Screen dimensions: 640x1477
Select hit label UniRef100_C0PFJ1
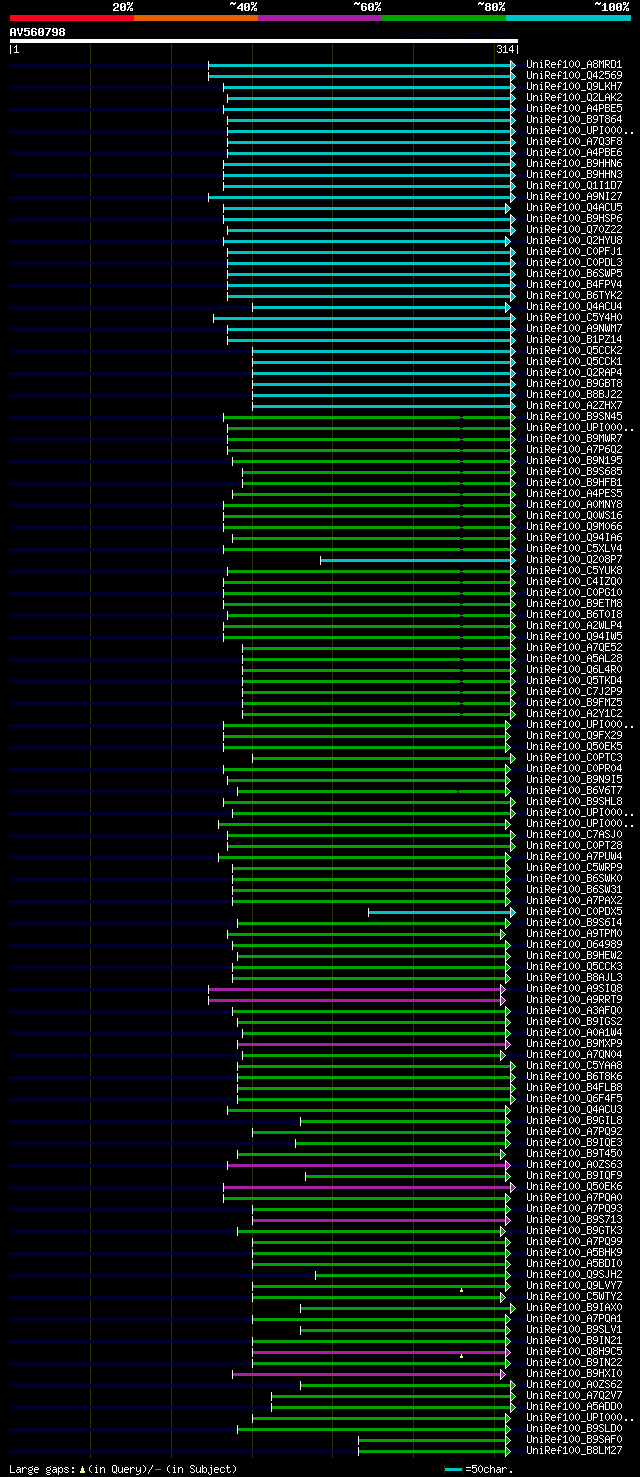point(574,251)
